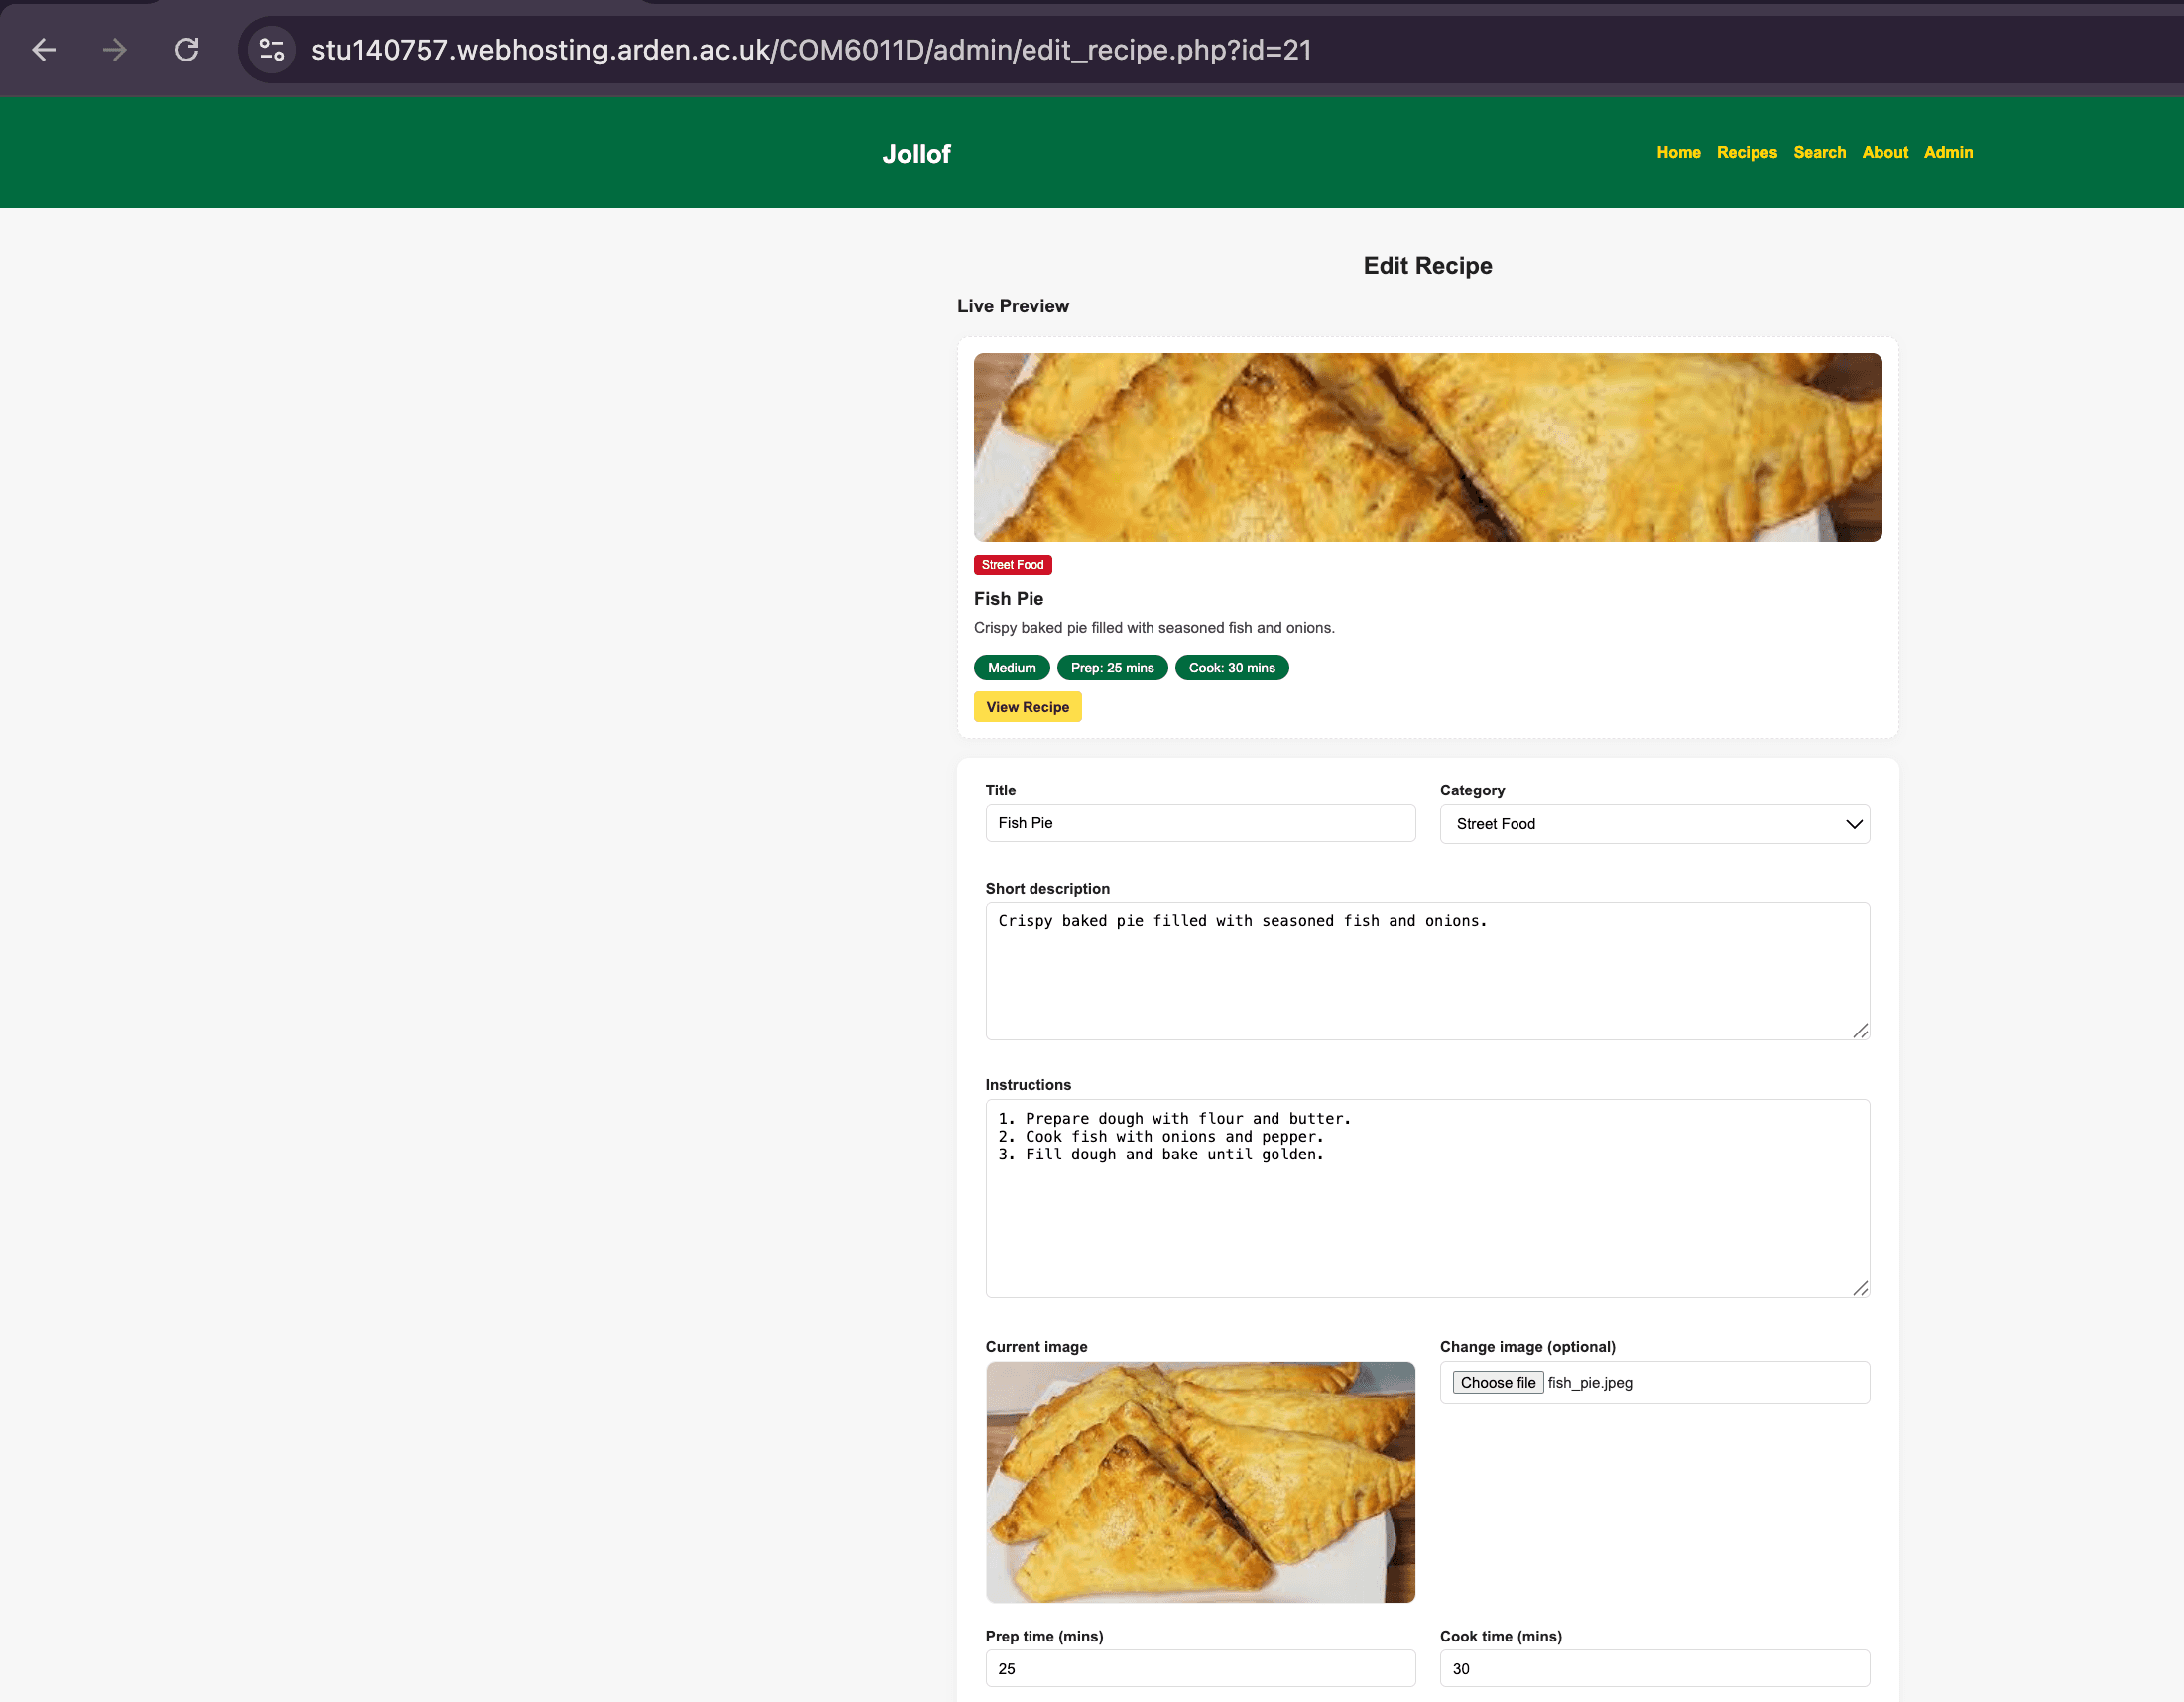Click the Fish Pie preview title

pos(1008,598)
